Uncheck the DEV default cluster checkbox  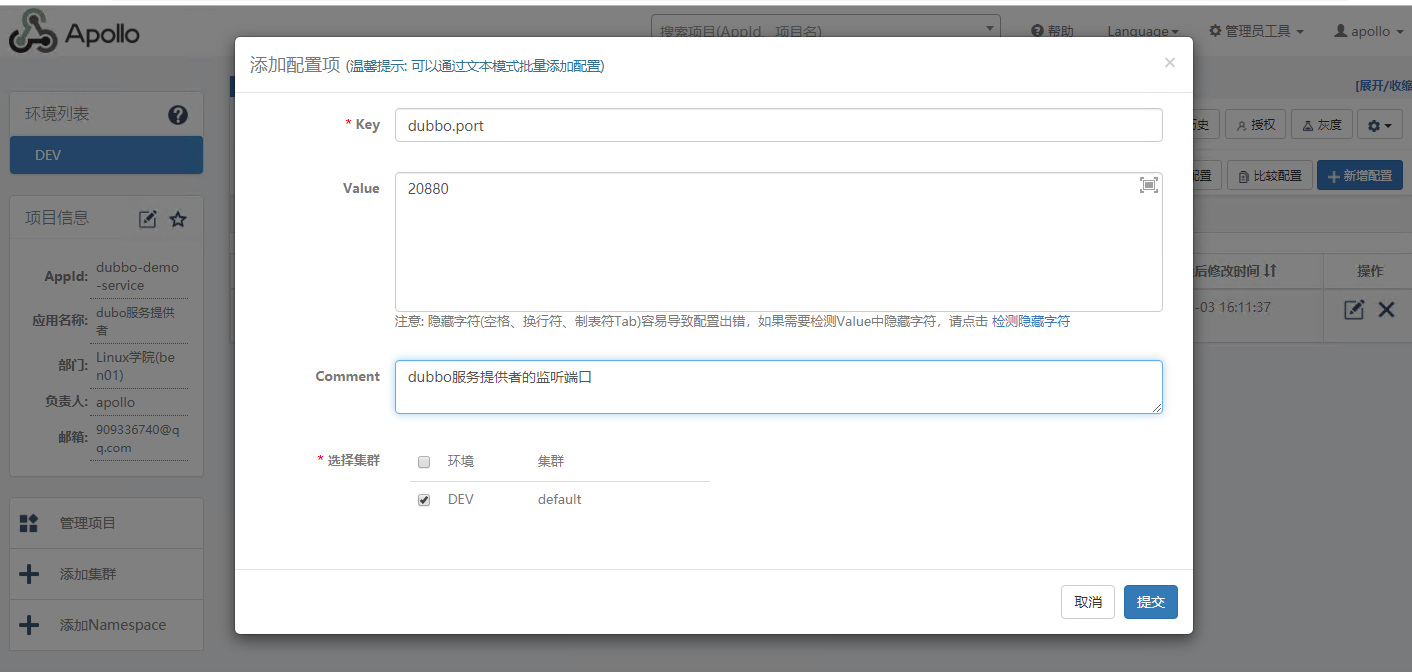424,500
